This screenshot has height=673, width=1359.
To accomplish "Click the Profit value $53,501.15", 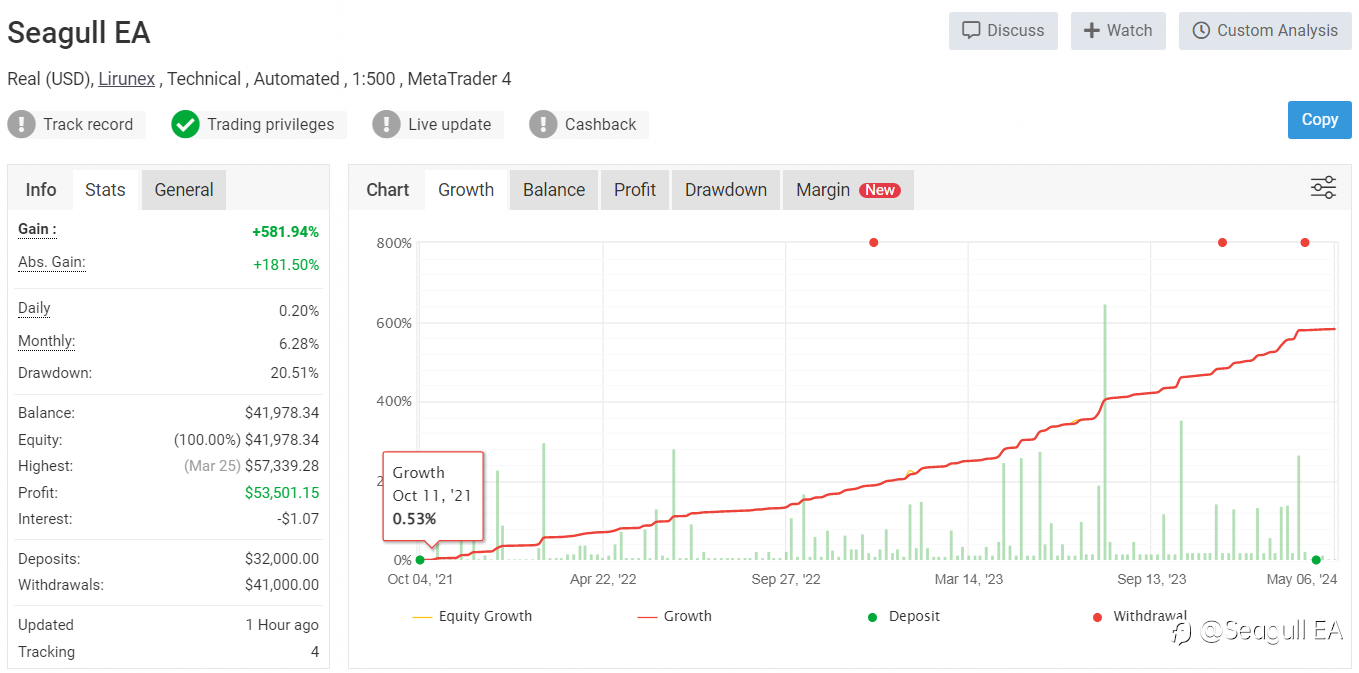I will coord(282,493).
